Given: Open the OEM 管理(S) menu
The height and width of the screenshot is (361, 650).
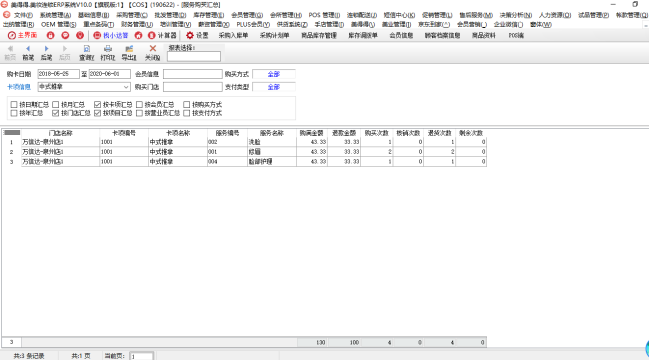Looking at the screenshot, I should click(x=58, y=24).
